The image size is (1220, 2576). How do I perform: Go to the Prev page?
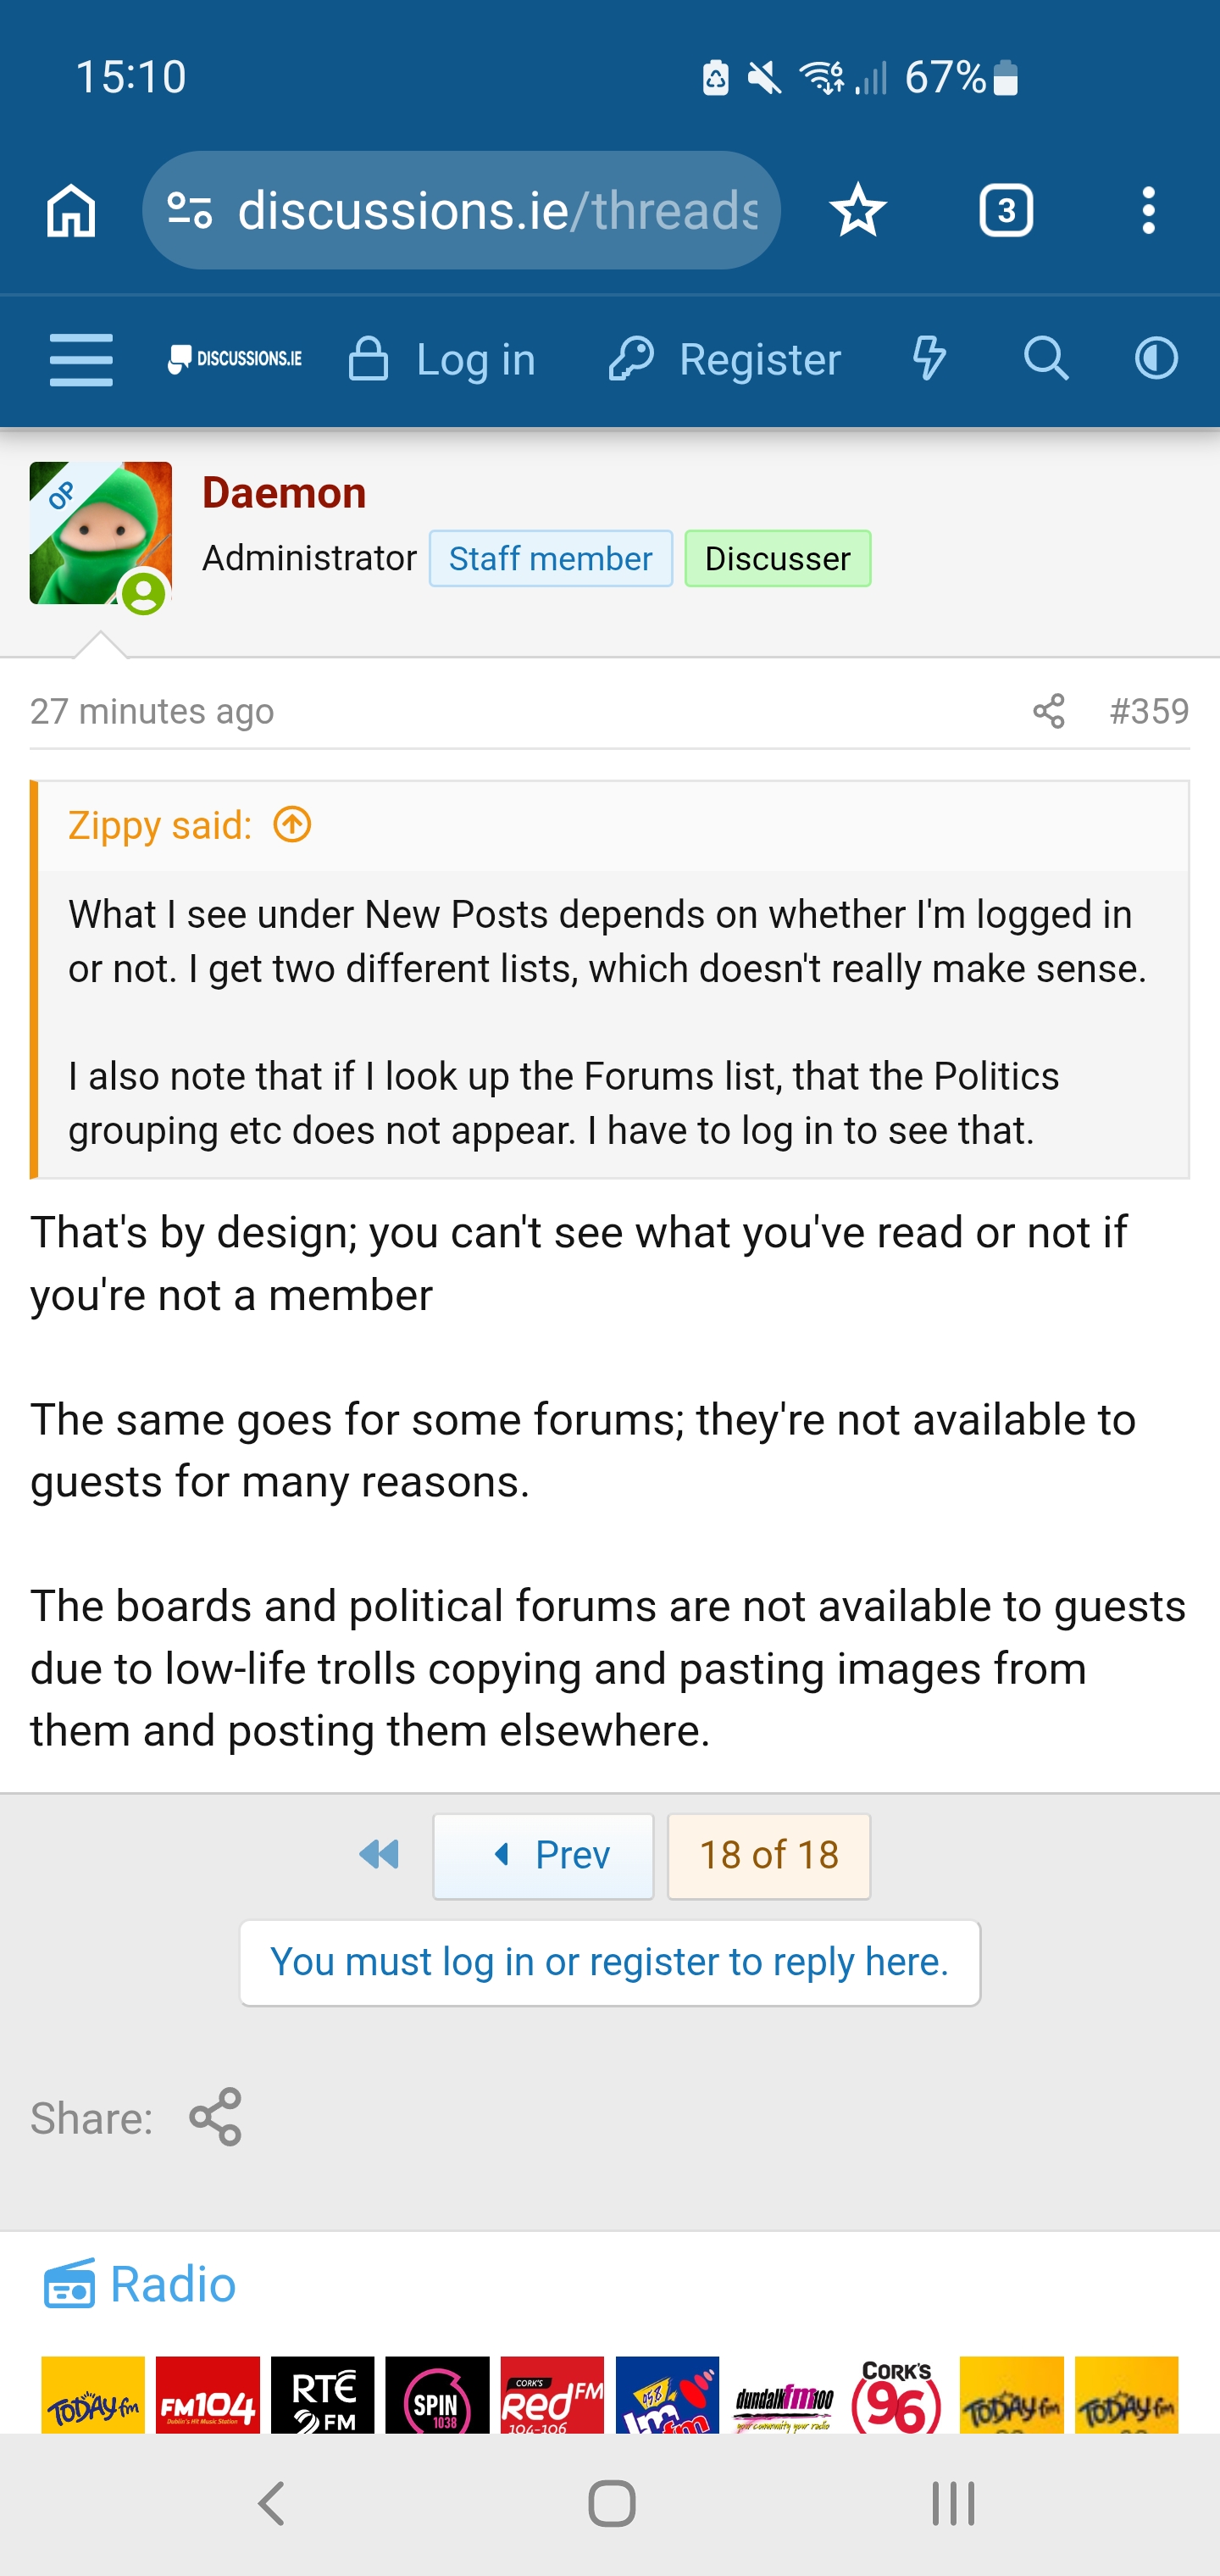[x=543, y=1856]
